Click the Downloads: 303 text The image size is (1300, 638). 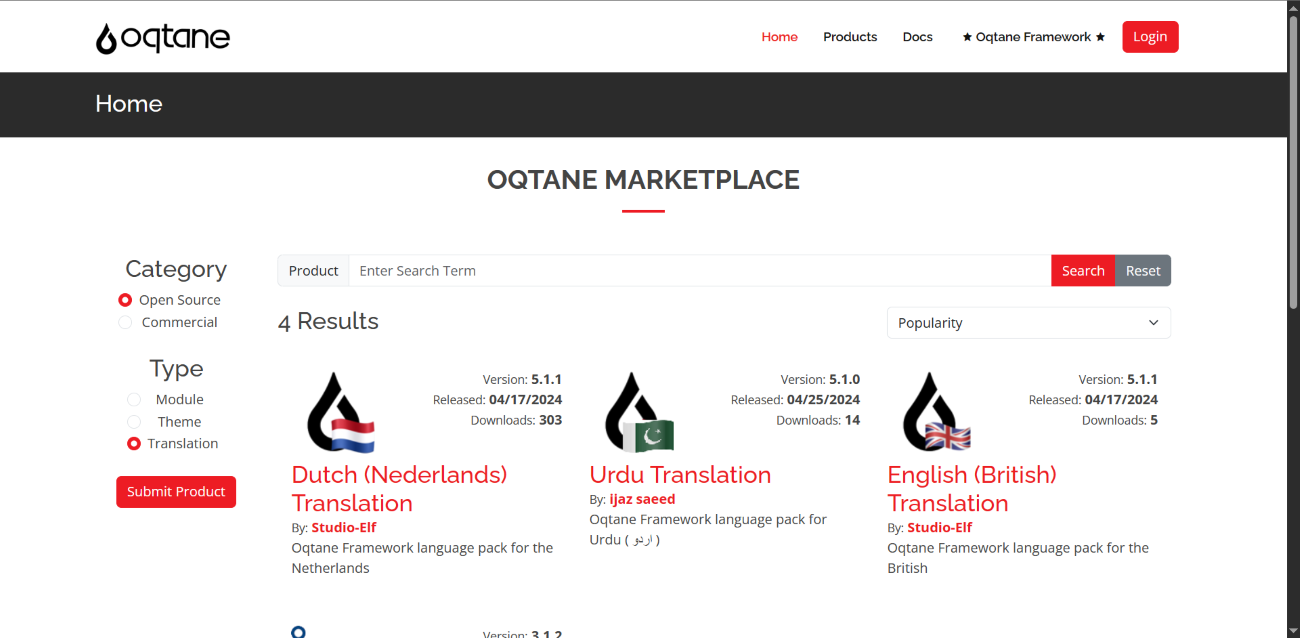click(516, 420)
